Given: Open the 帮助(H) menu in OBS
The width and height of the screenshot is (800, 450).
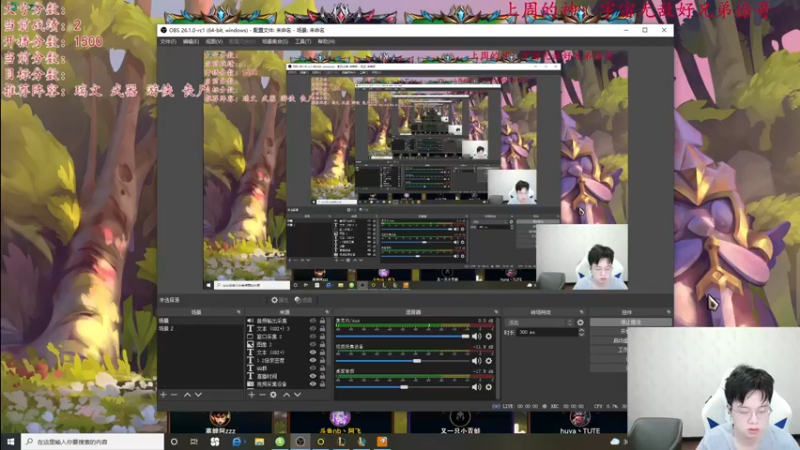Looking at the screenshot, I should [x=326, y=41].
